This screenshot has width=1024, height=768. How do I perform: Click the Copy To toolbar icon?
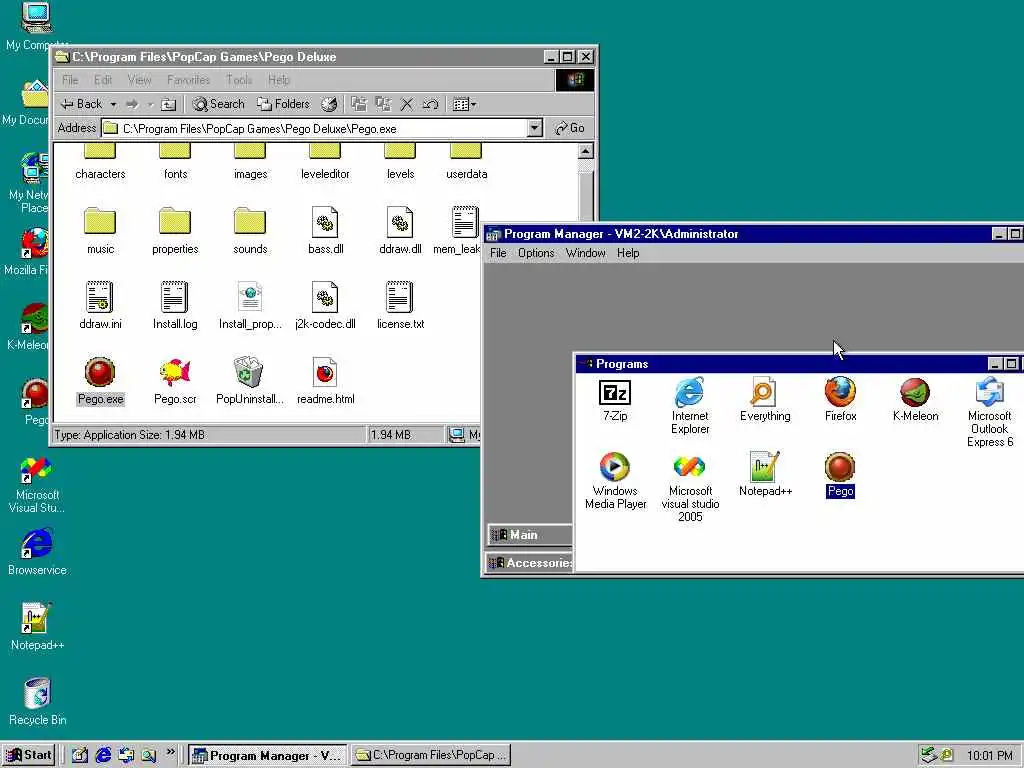[x=383, y=104]
